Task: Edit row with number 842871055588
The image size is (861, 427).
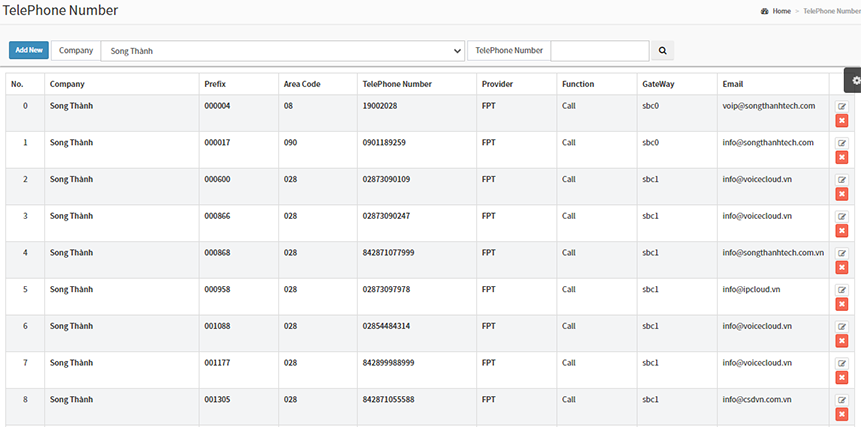Action: click(x=841, y=400)
